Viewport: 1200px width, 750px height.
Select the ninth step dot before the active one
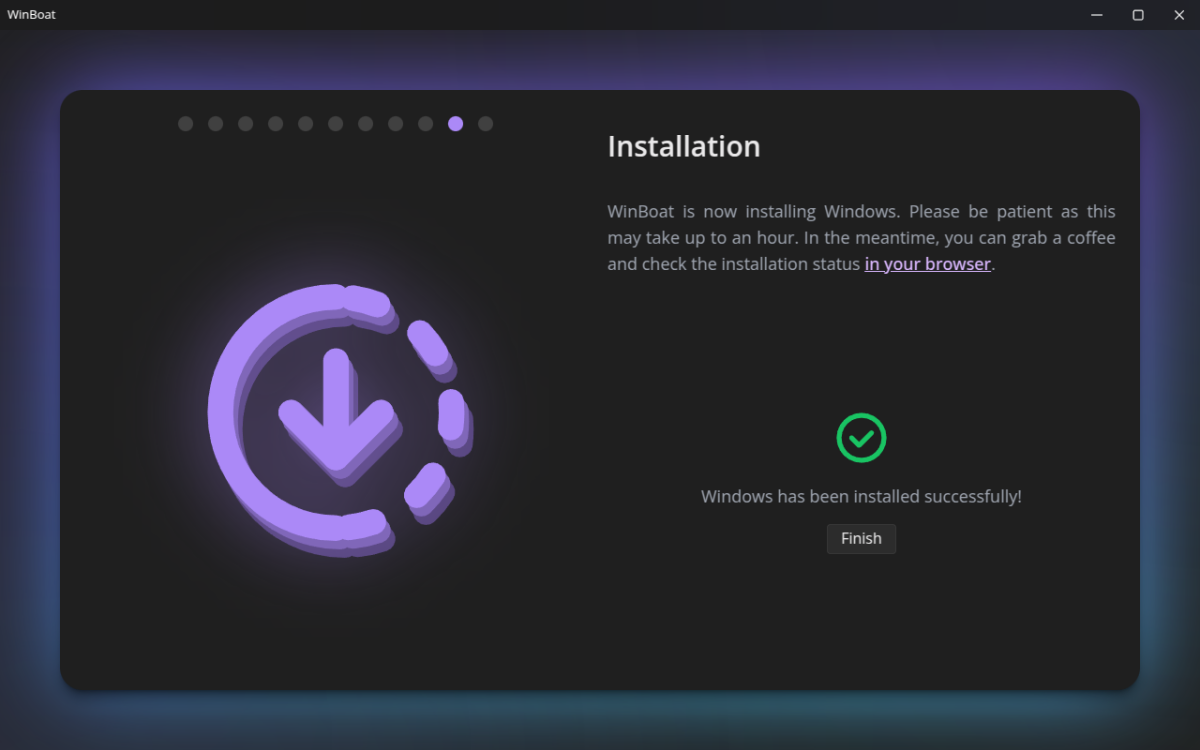(x=425, y=123)
